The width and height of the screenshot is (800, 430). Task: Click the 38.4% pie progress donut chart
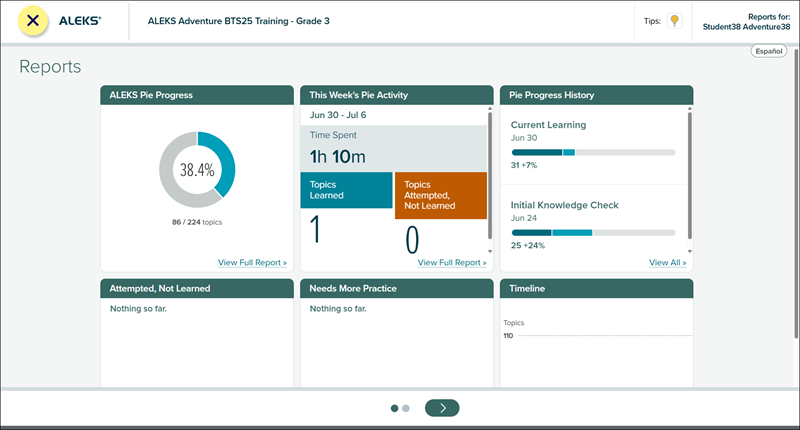pyautogui.click(x=197, y=170)
